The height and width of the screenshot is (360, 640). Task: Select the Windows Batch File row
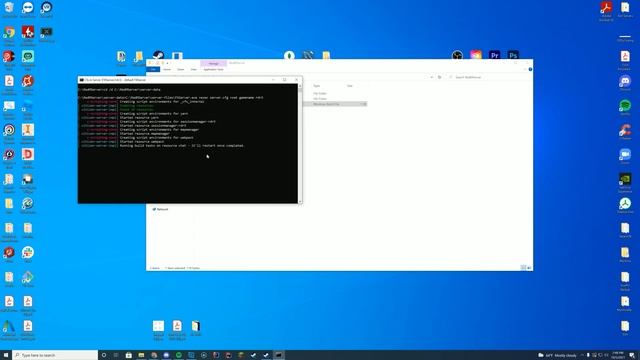335,104
